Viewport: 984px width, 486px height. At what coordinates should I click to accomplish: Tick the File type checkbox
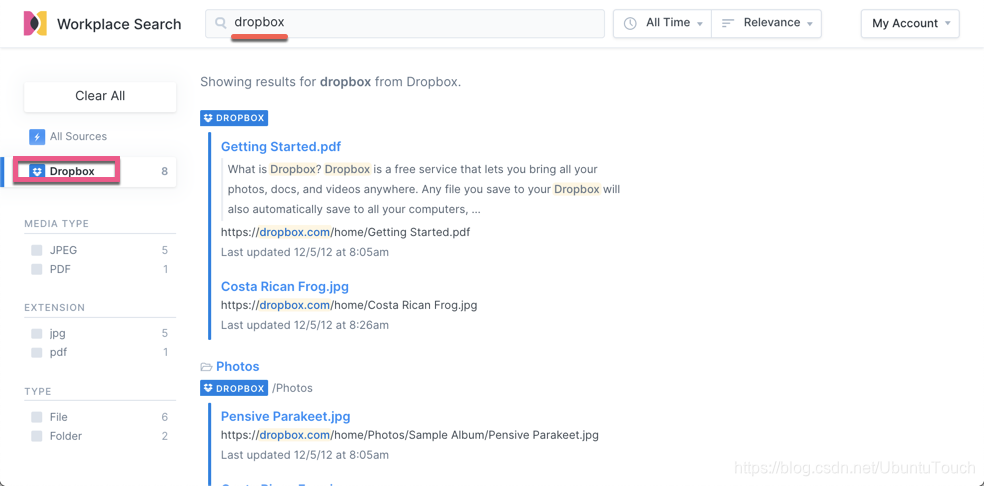tap(37, 417)
